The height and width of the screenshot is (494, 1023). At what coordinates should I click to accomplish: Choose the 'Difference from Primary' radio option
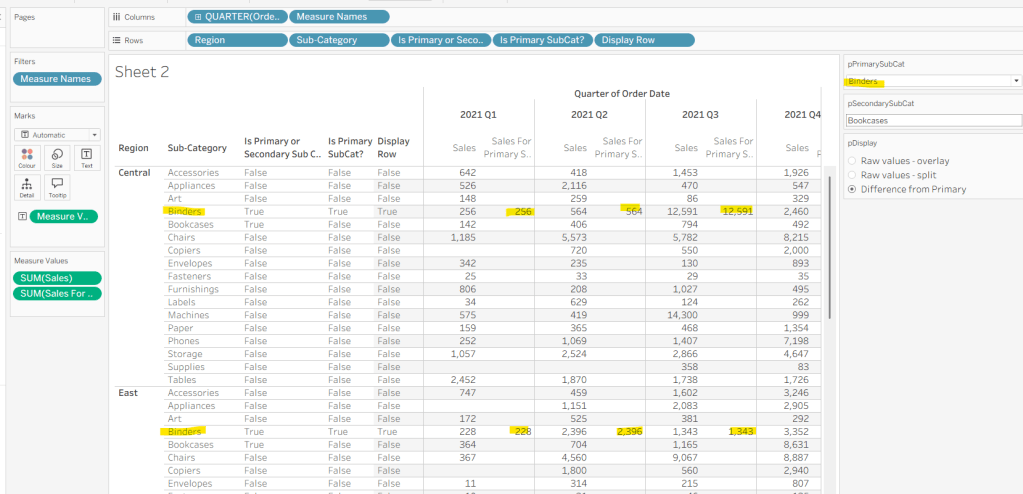pos(906,188)
